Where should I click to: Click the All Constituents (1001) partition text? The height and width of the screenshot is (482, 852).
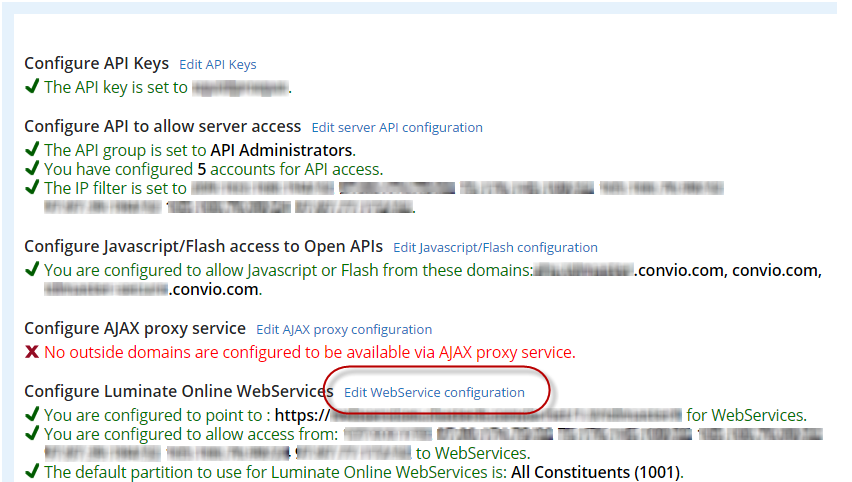(x=596, y=472)
